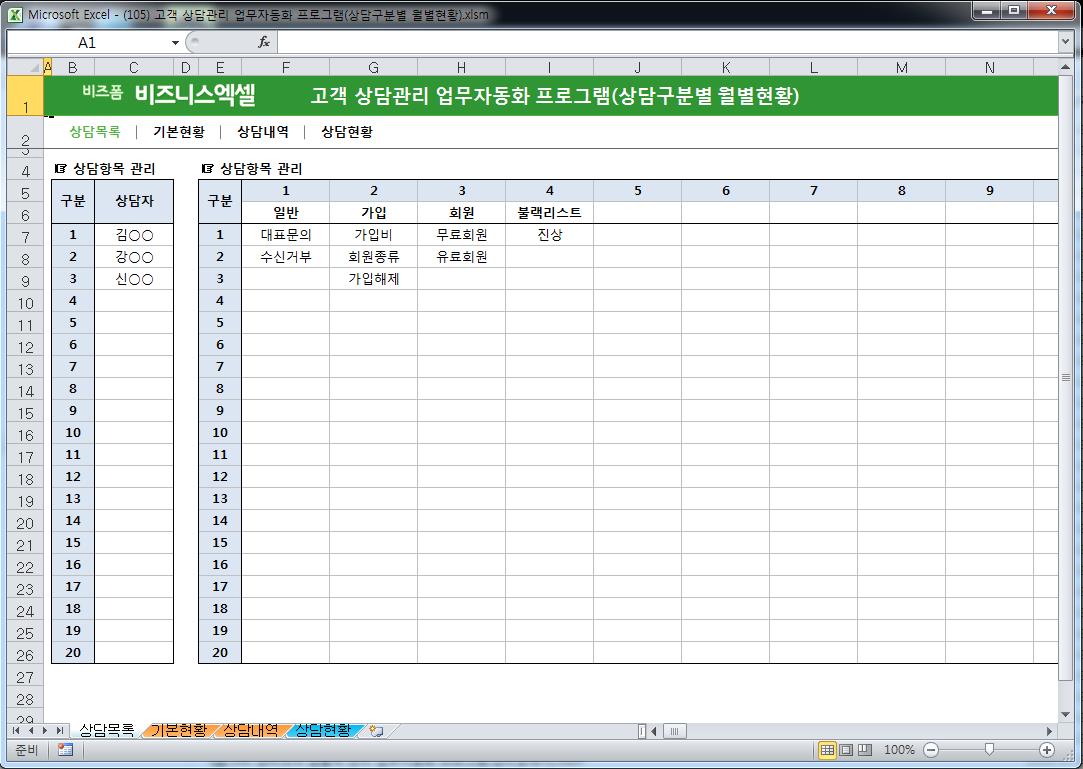Viewport: 1083px width, 769px height.
Task: Switch to the 기본현황 sheet tab
Action: point(179,730)
